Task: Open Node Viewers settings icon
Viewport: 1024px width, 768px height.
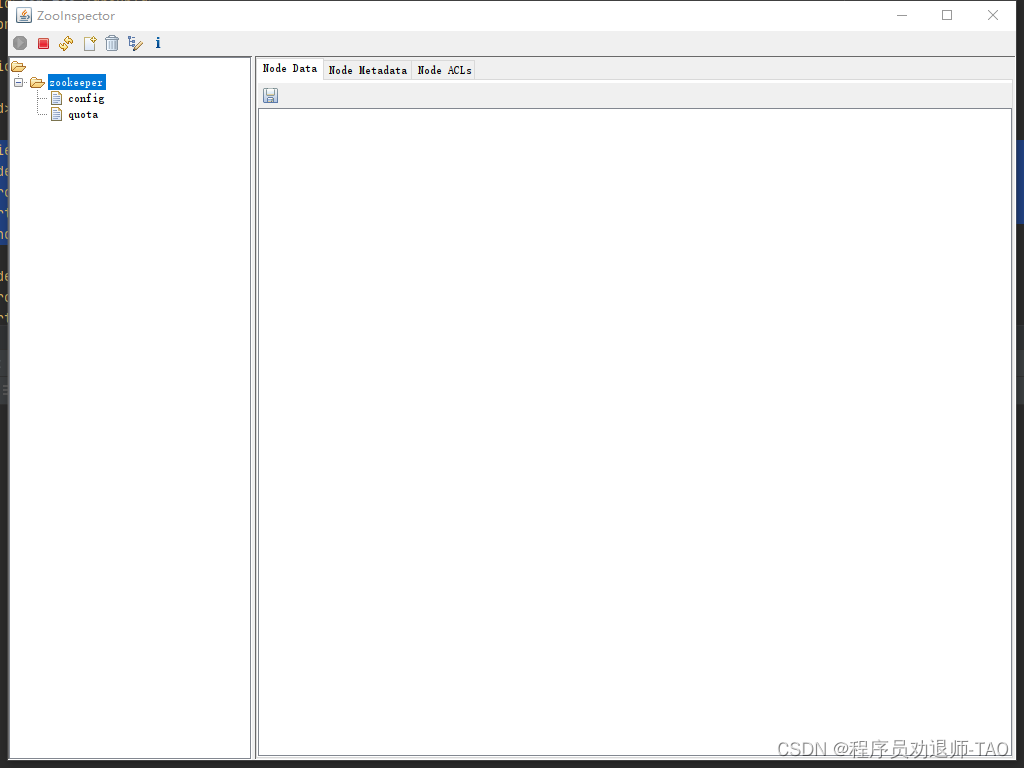Action: (x=135, y=43)
